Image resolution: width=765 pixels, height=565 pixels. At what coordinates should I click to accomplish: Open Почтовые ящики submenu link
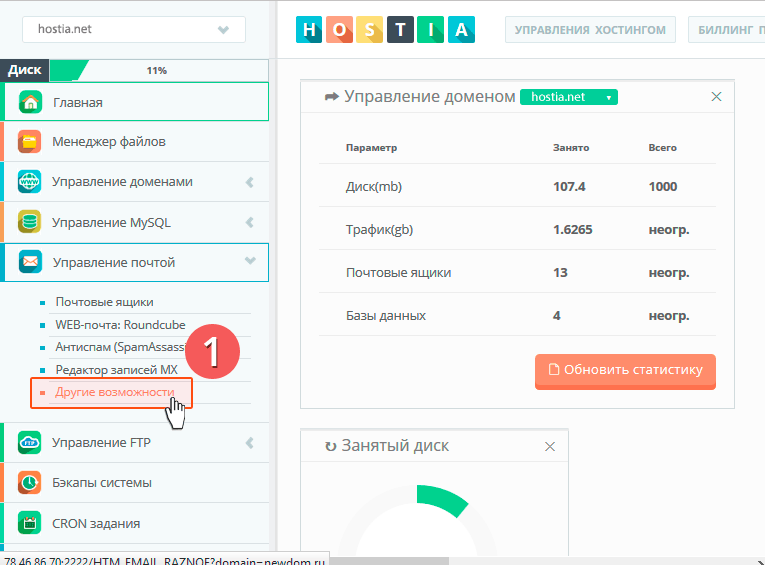point(104,302)
